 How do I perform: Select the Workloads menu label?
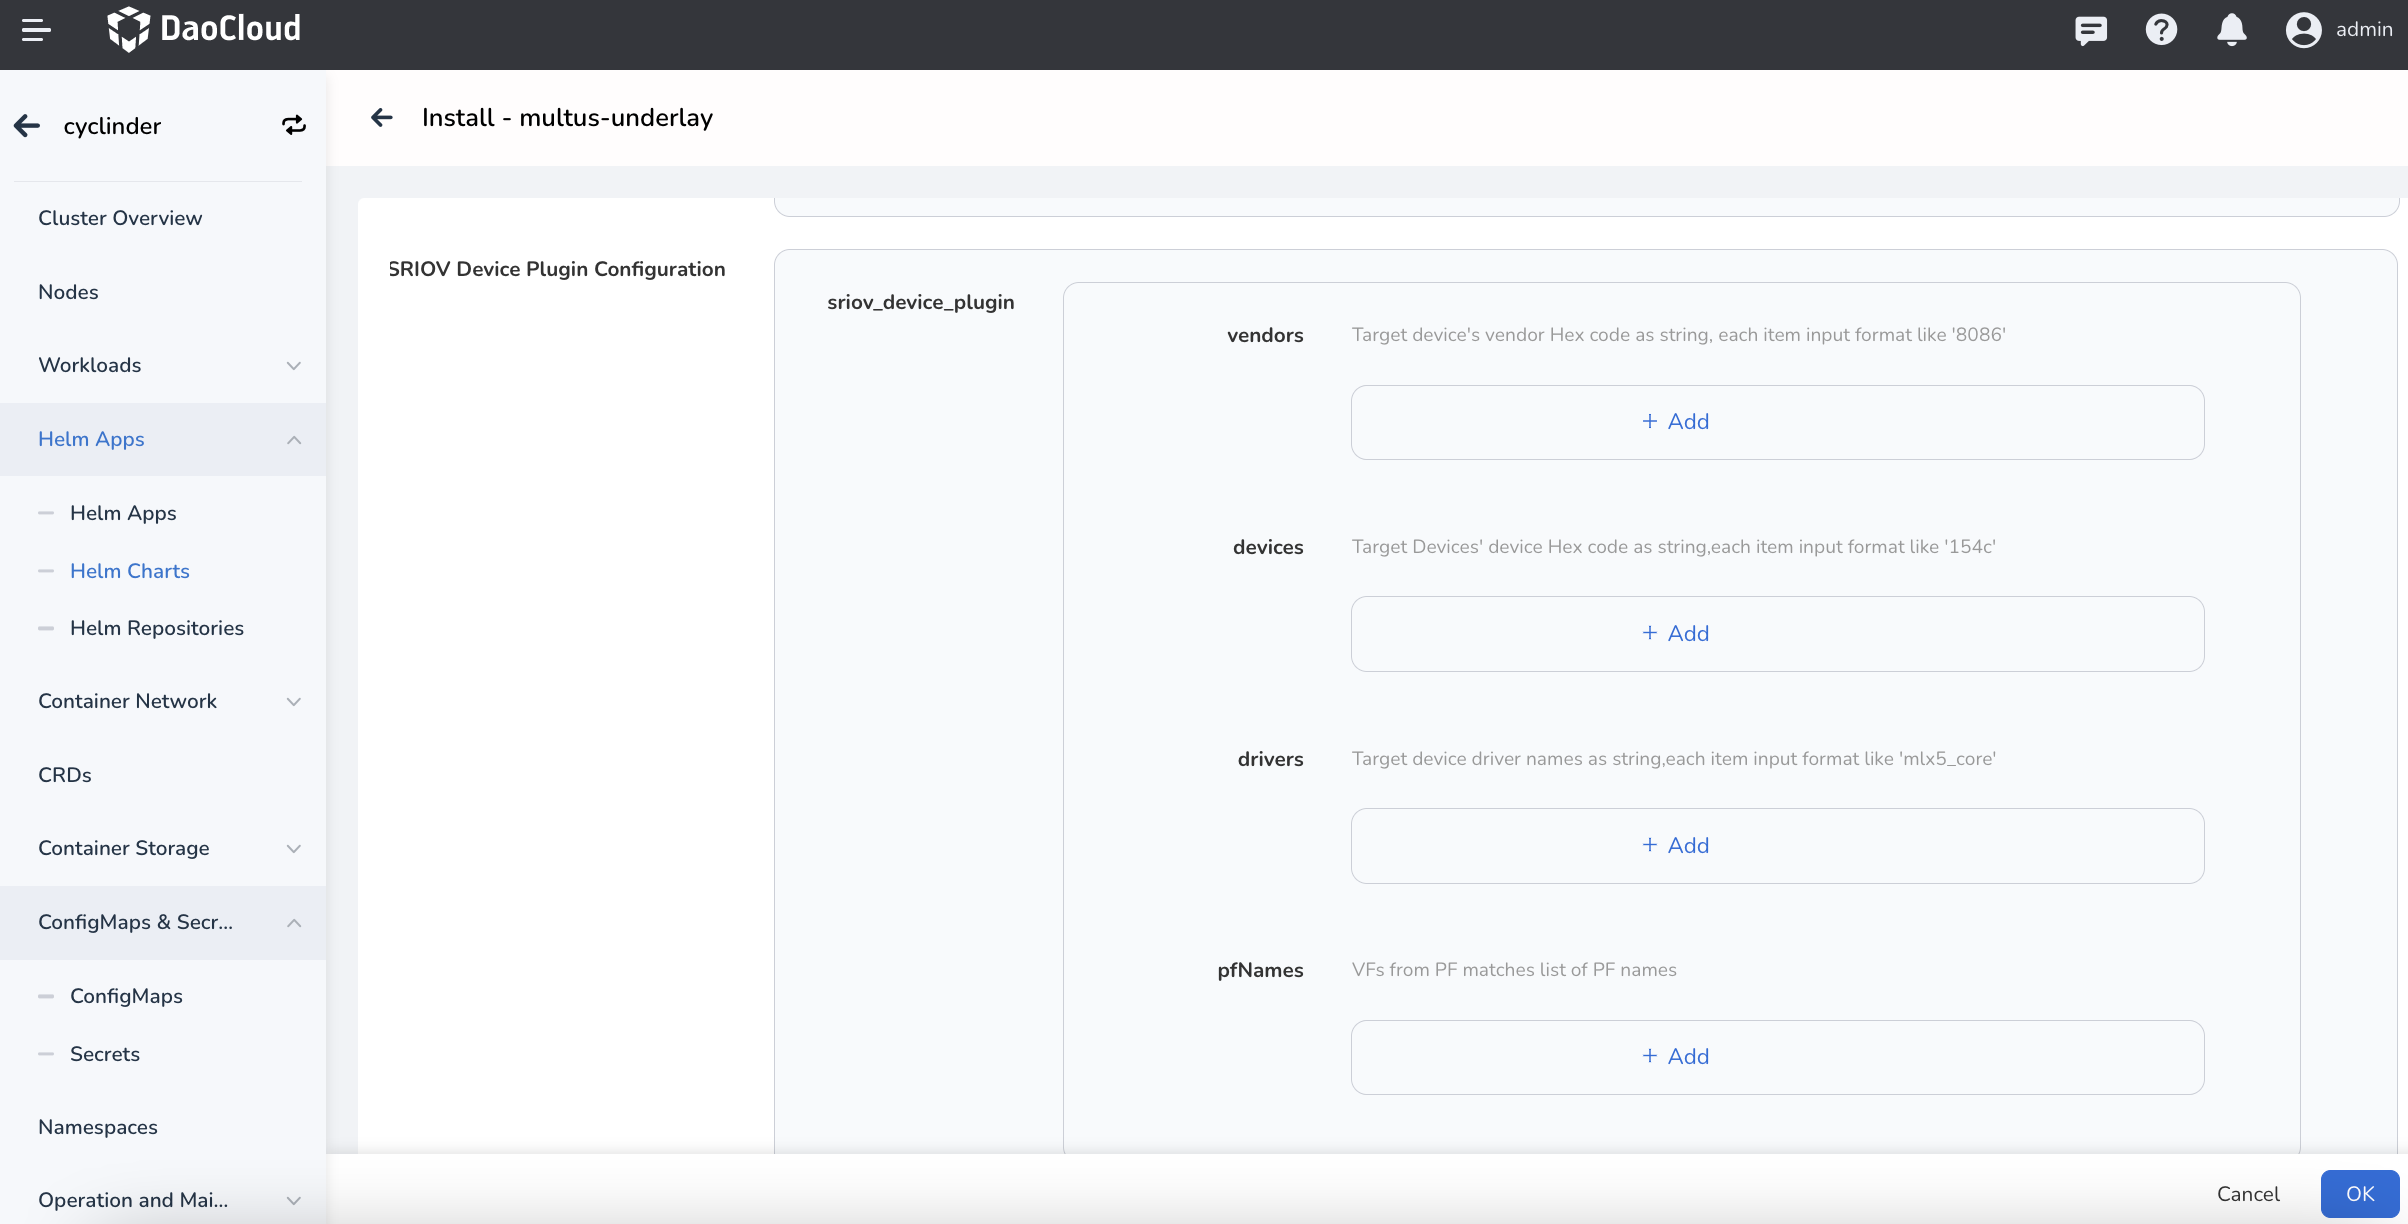[90, 365]
